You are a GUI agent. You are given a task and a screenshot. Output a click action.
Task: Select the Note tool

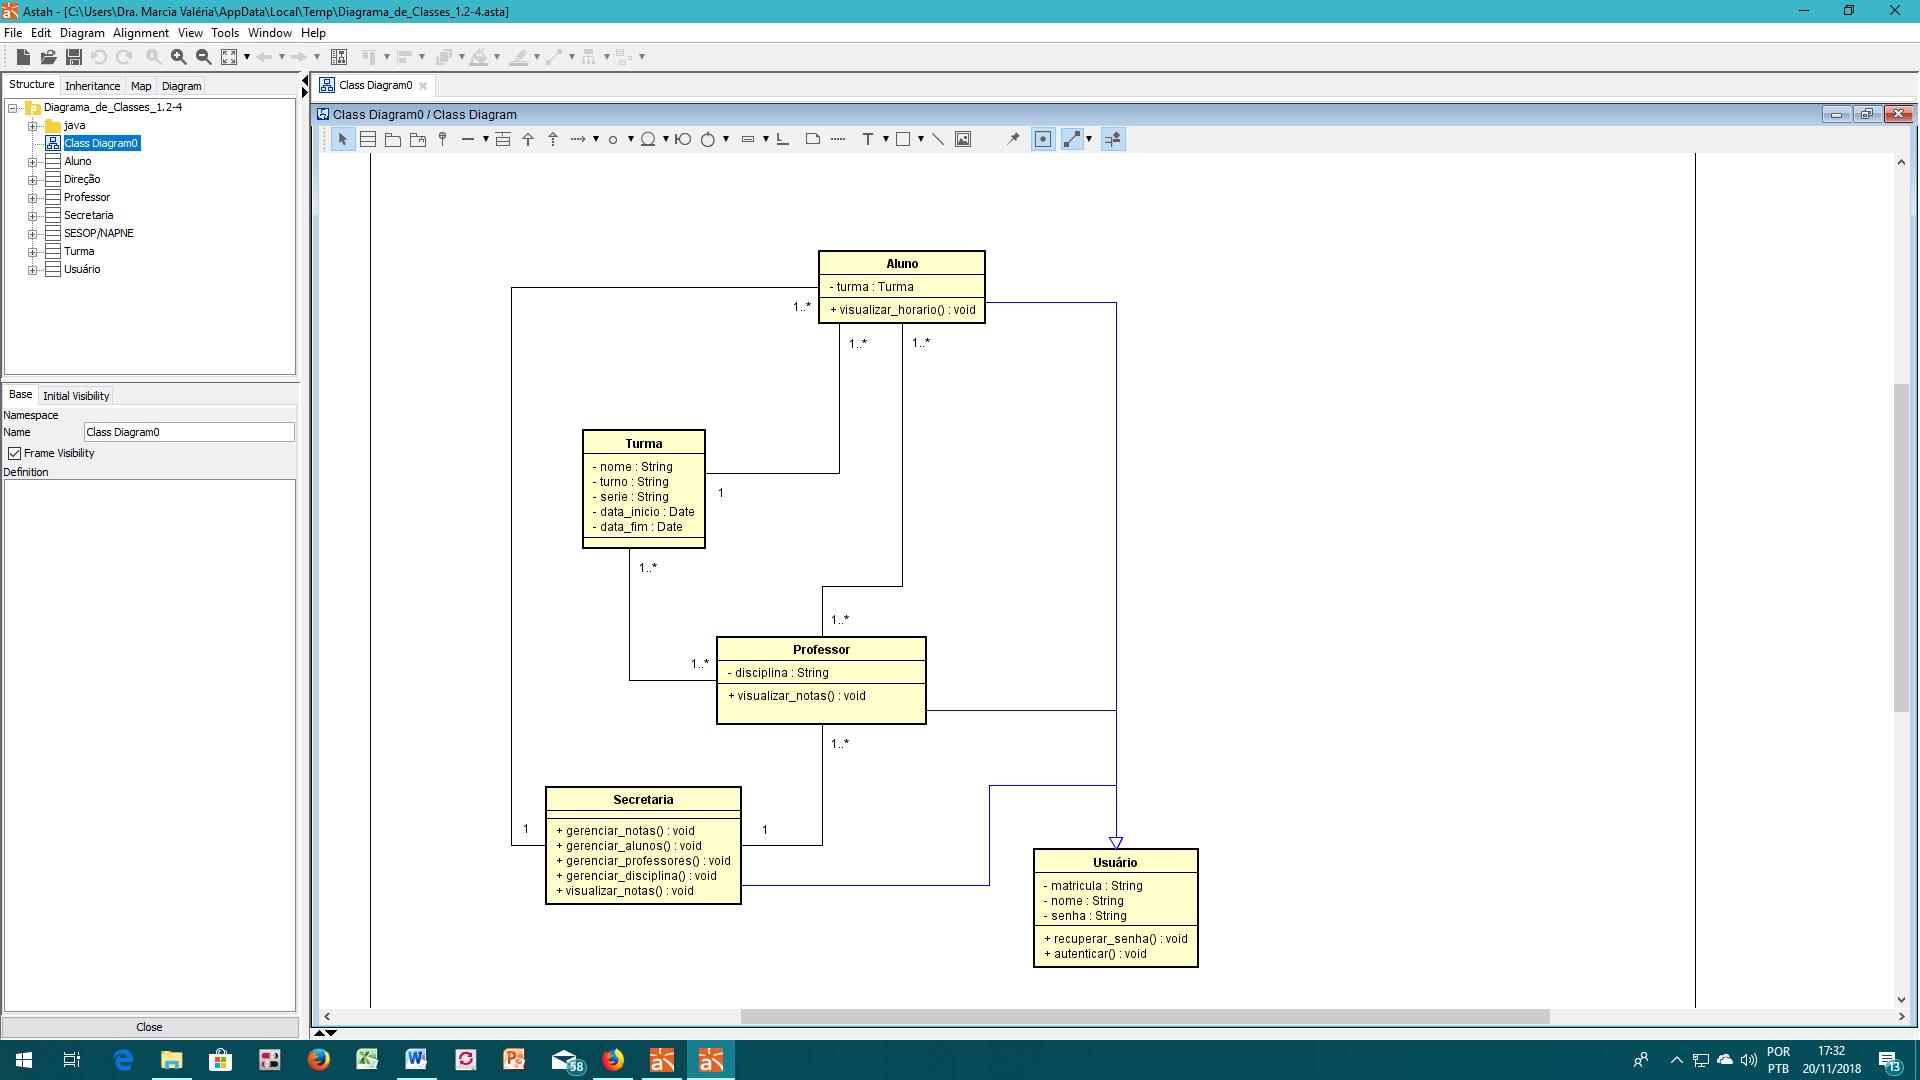pyautogui.click(x=813, y=140)
